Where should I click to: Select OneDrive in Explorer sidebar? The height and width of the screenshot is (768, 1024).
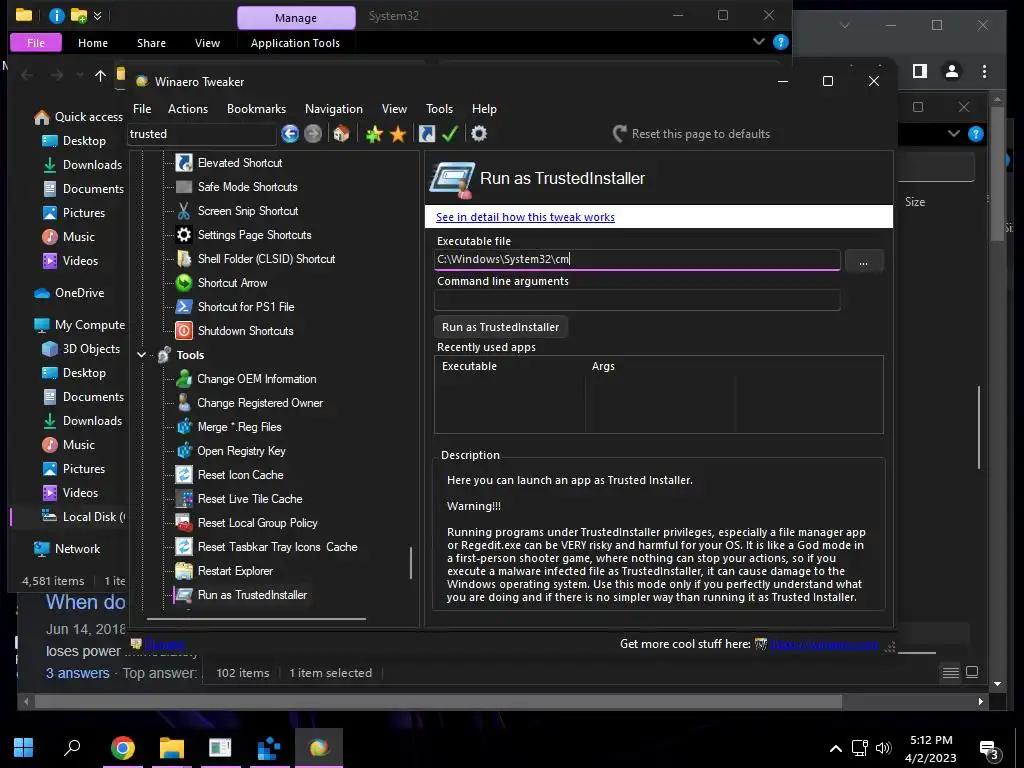[70, 293]
